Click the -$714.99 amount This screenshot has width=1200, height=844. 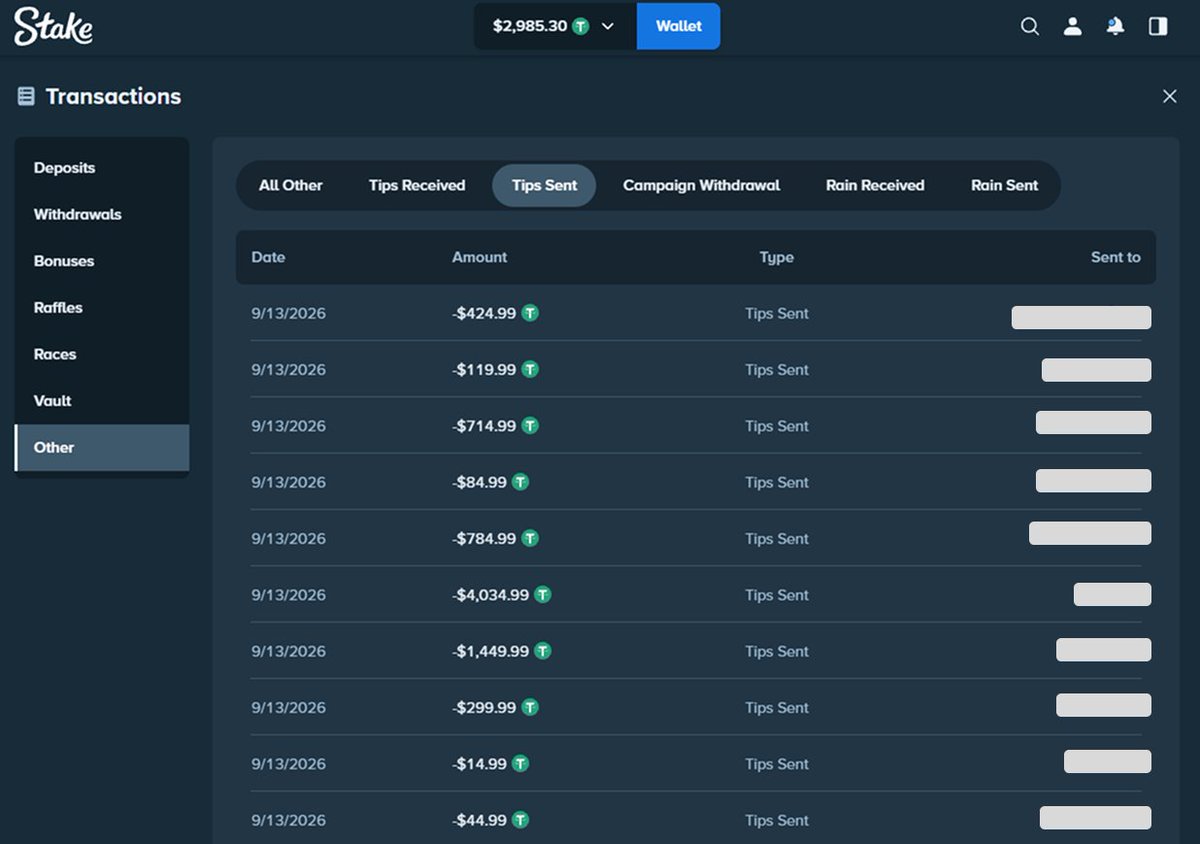pos(484,426)
